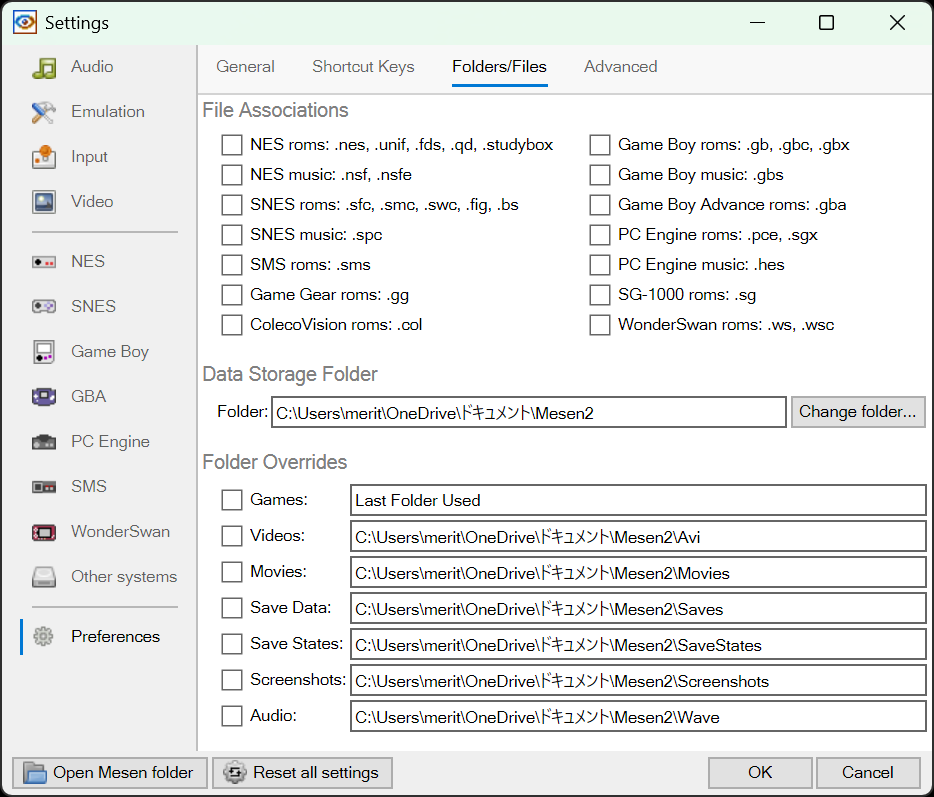The width and height of the screenshot is (934, 797).
Task: Click the PC Engine console icon
Action: coord(44,442)
